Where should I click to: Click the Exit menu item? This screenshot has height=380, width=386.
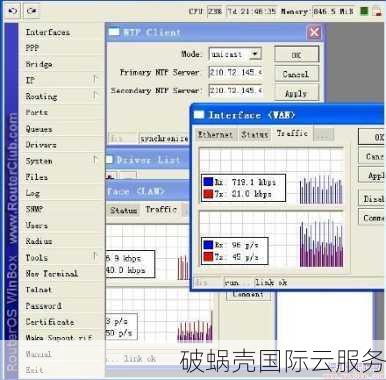pyautogui.click(x=34, y=370)
